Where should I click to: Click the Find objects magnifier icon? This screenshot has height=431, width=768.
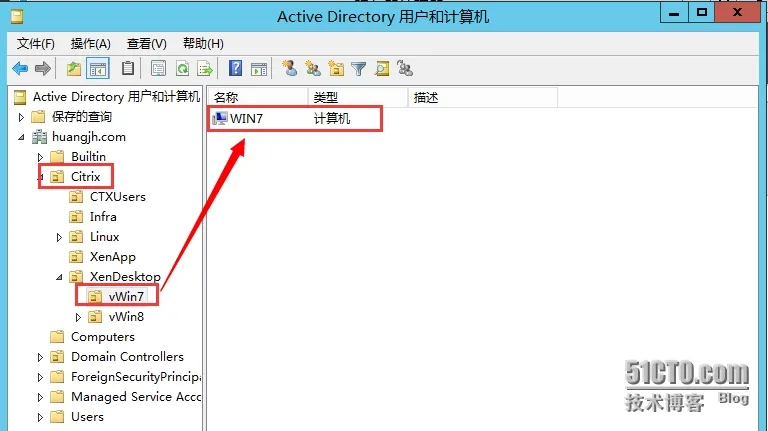coord(382,69)
